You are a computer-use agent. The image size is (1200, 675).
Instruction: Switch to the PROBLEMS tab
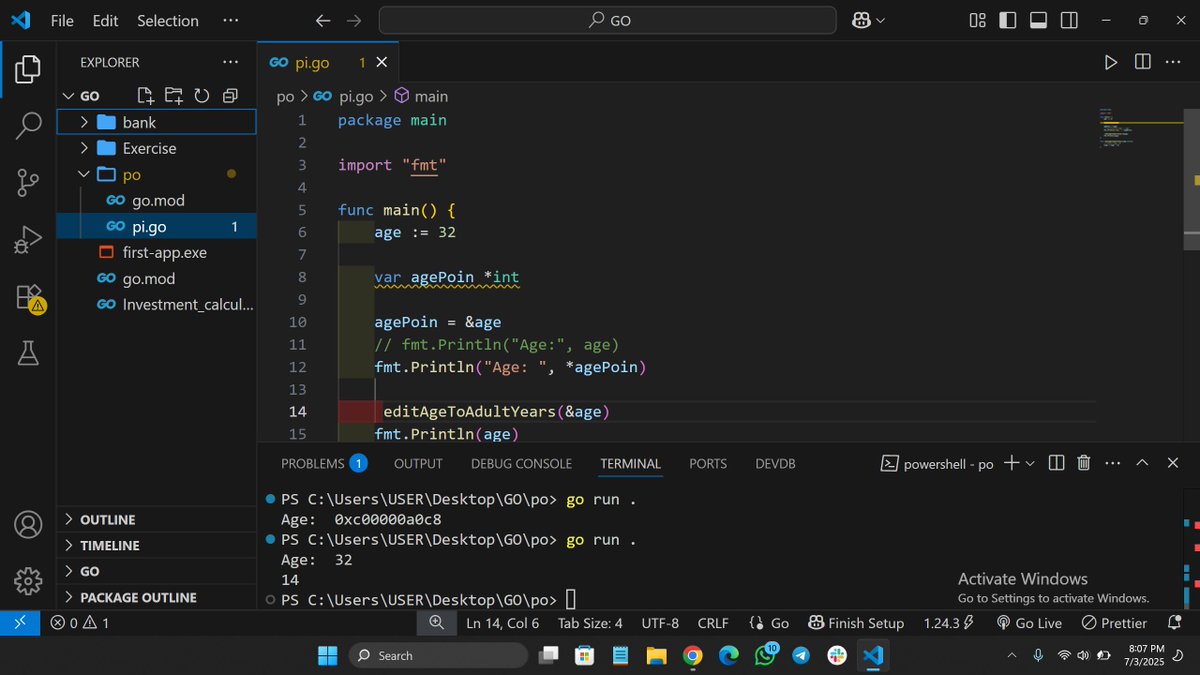click(x=314, y=463)
